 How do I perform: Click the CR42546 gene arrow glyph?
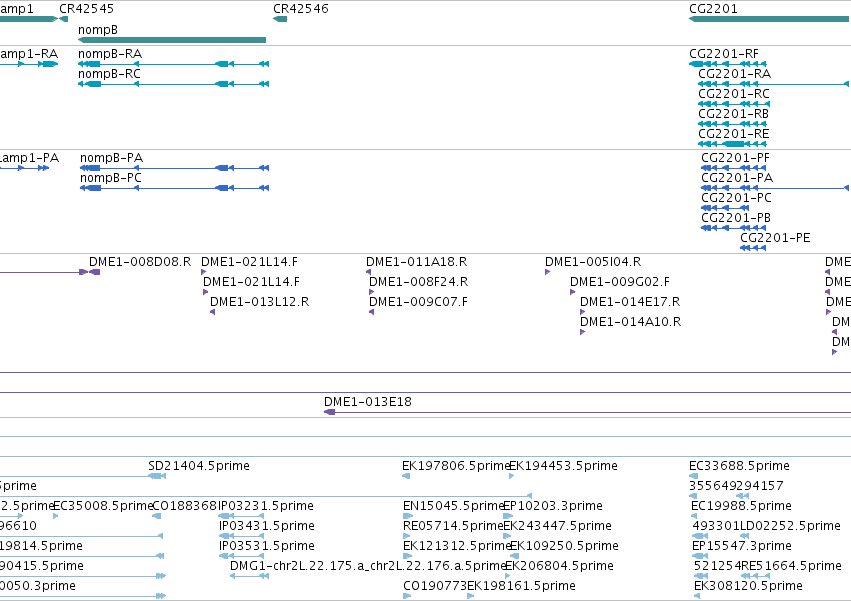coord(280,19)
